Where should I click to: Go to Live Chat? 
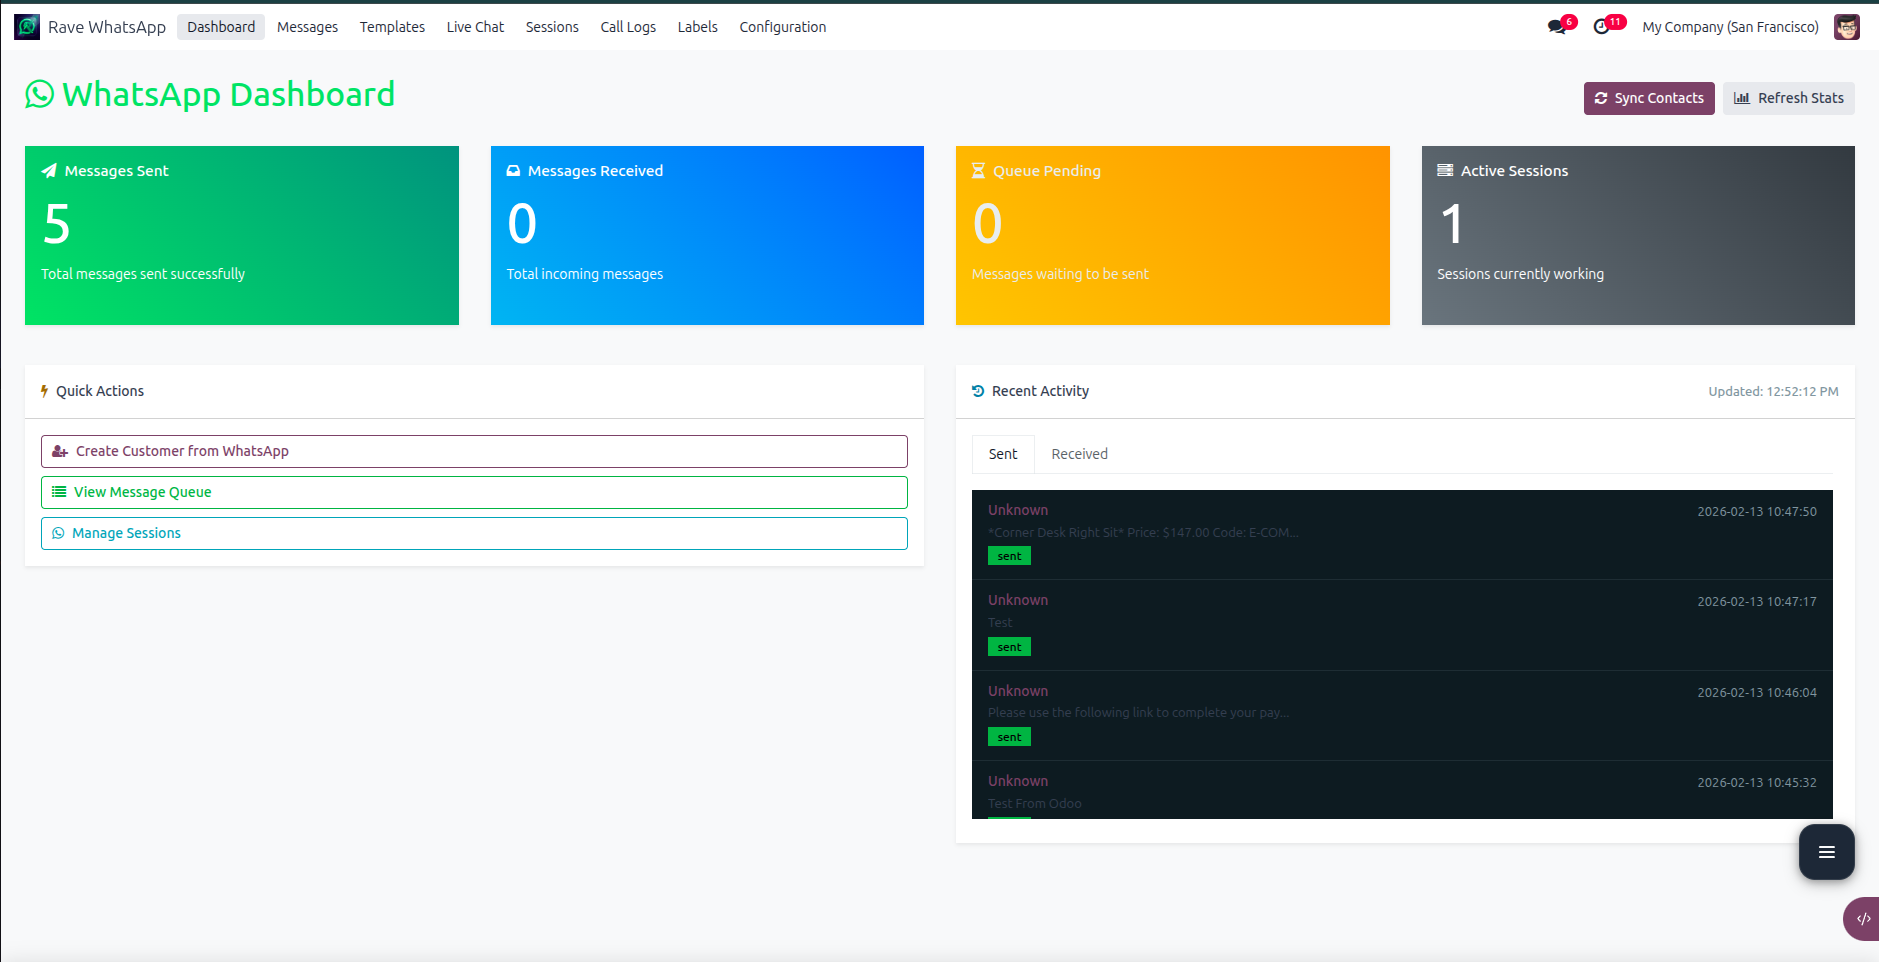click(475, 27)
